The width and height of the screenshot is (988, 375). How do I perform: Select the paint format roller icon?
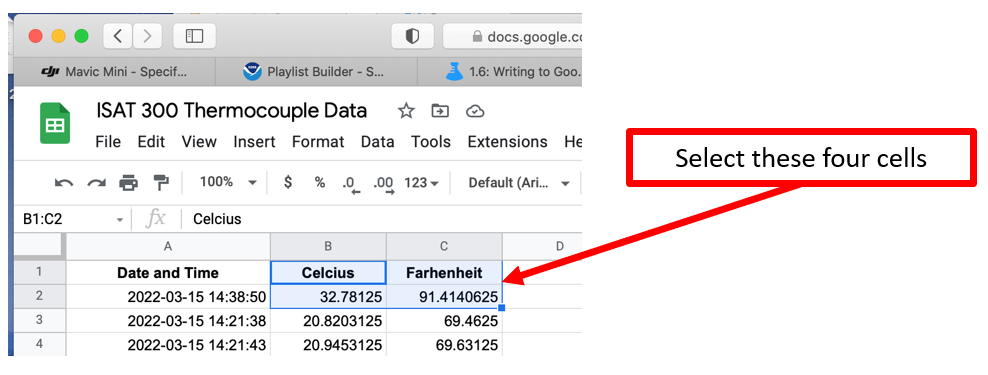tap(161, 183)
